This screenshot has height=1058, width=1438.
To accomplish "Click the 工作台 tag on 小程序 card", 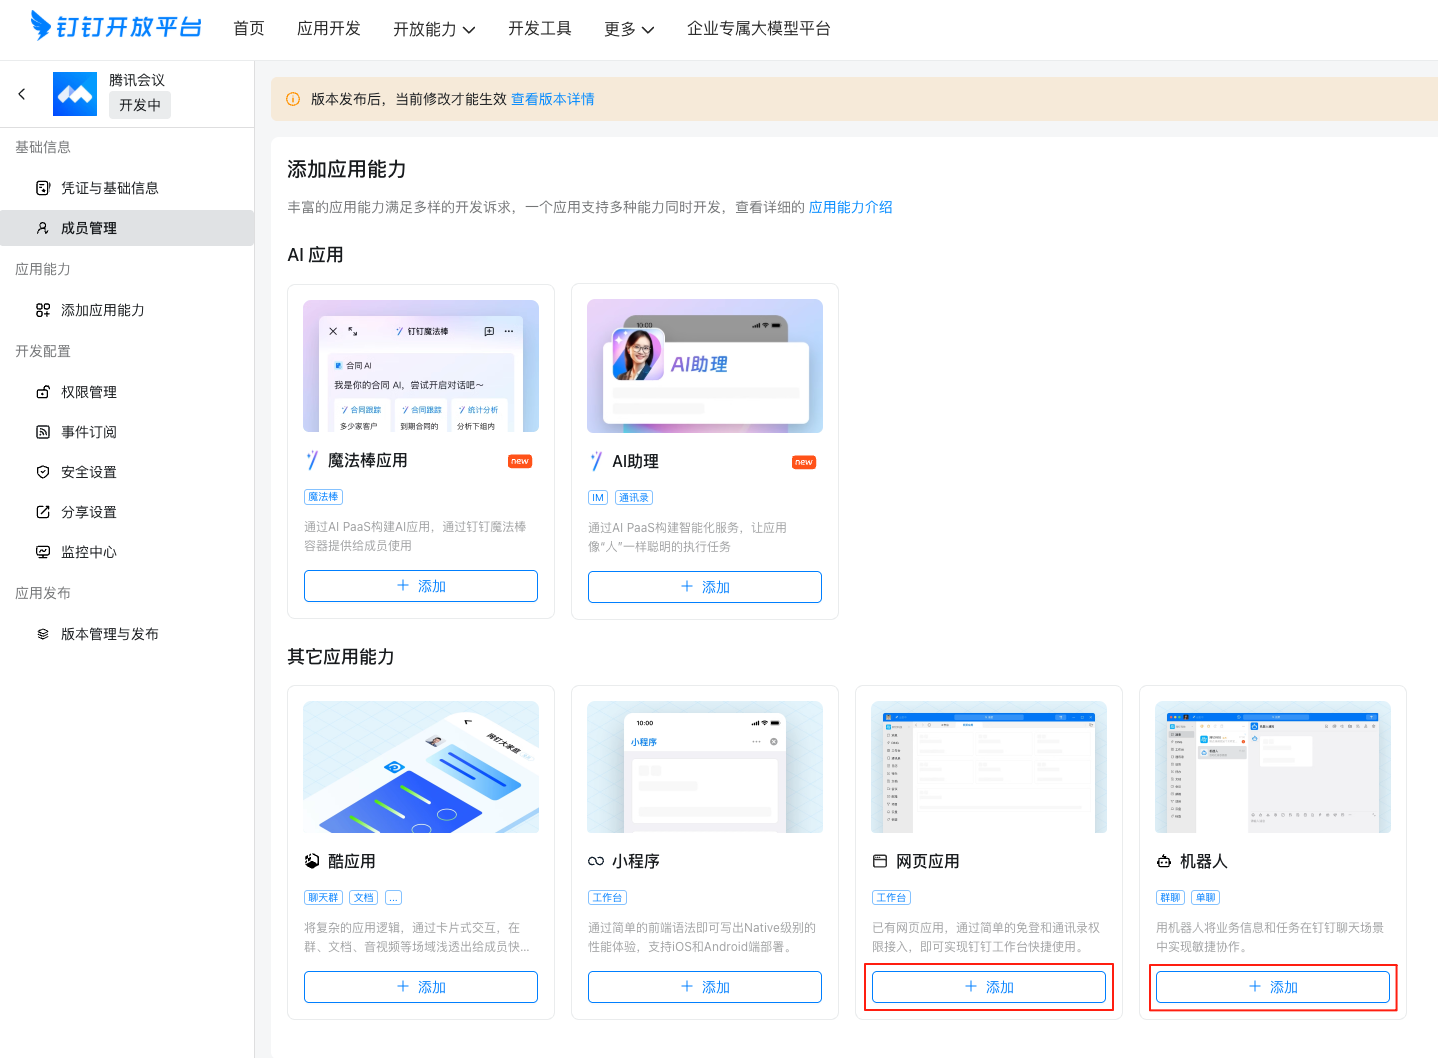I will pyautogui.click(x=607, y=898).
